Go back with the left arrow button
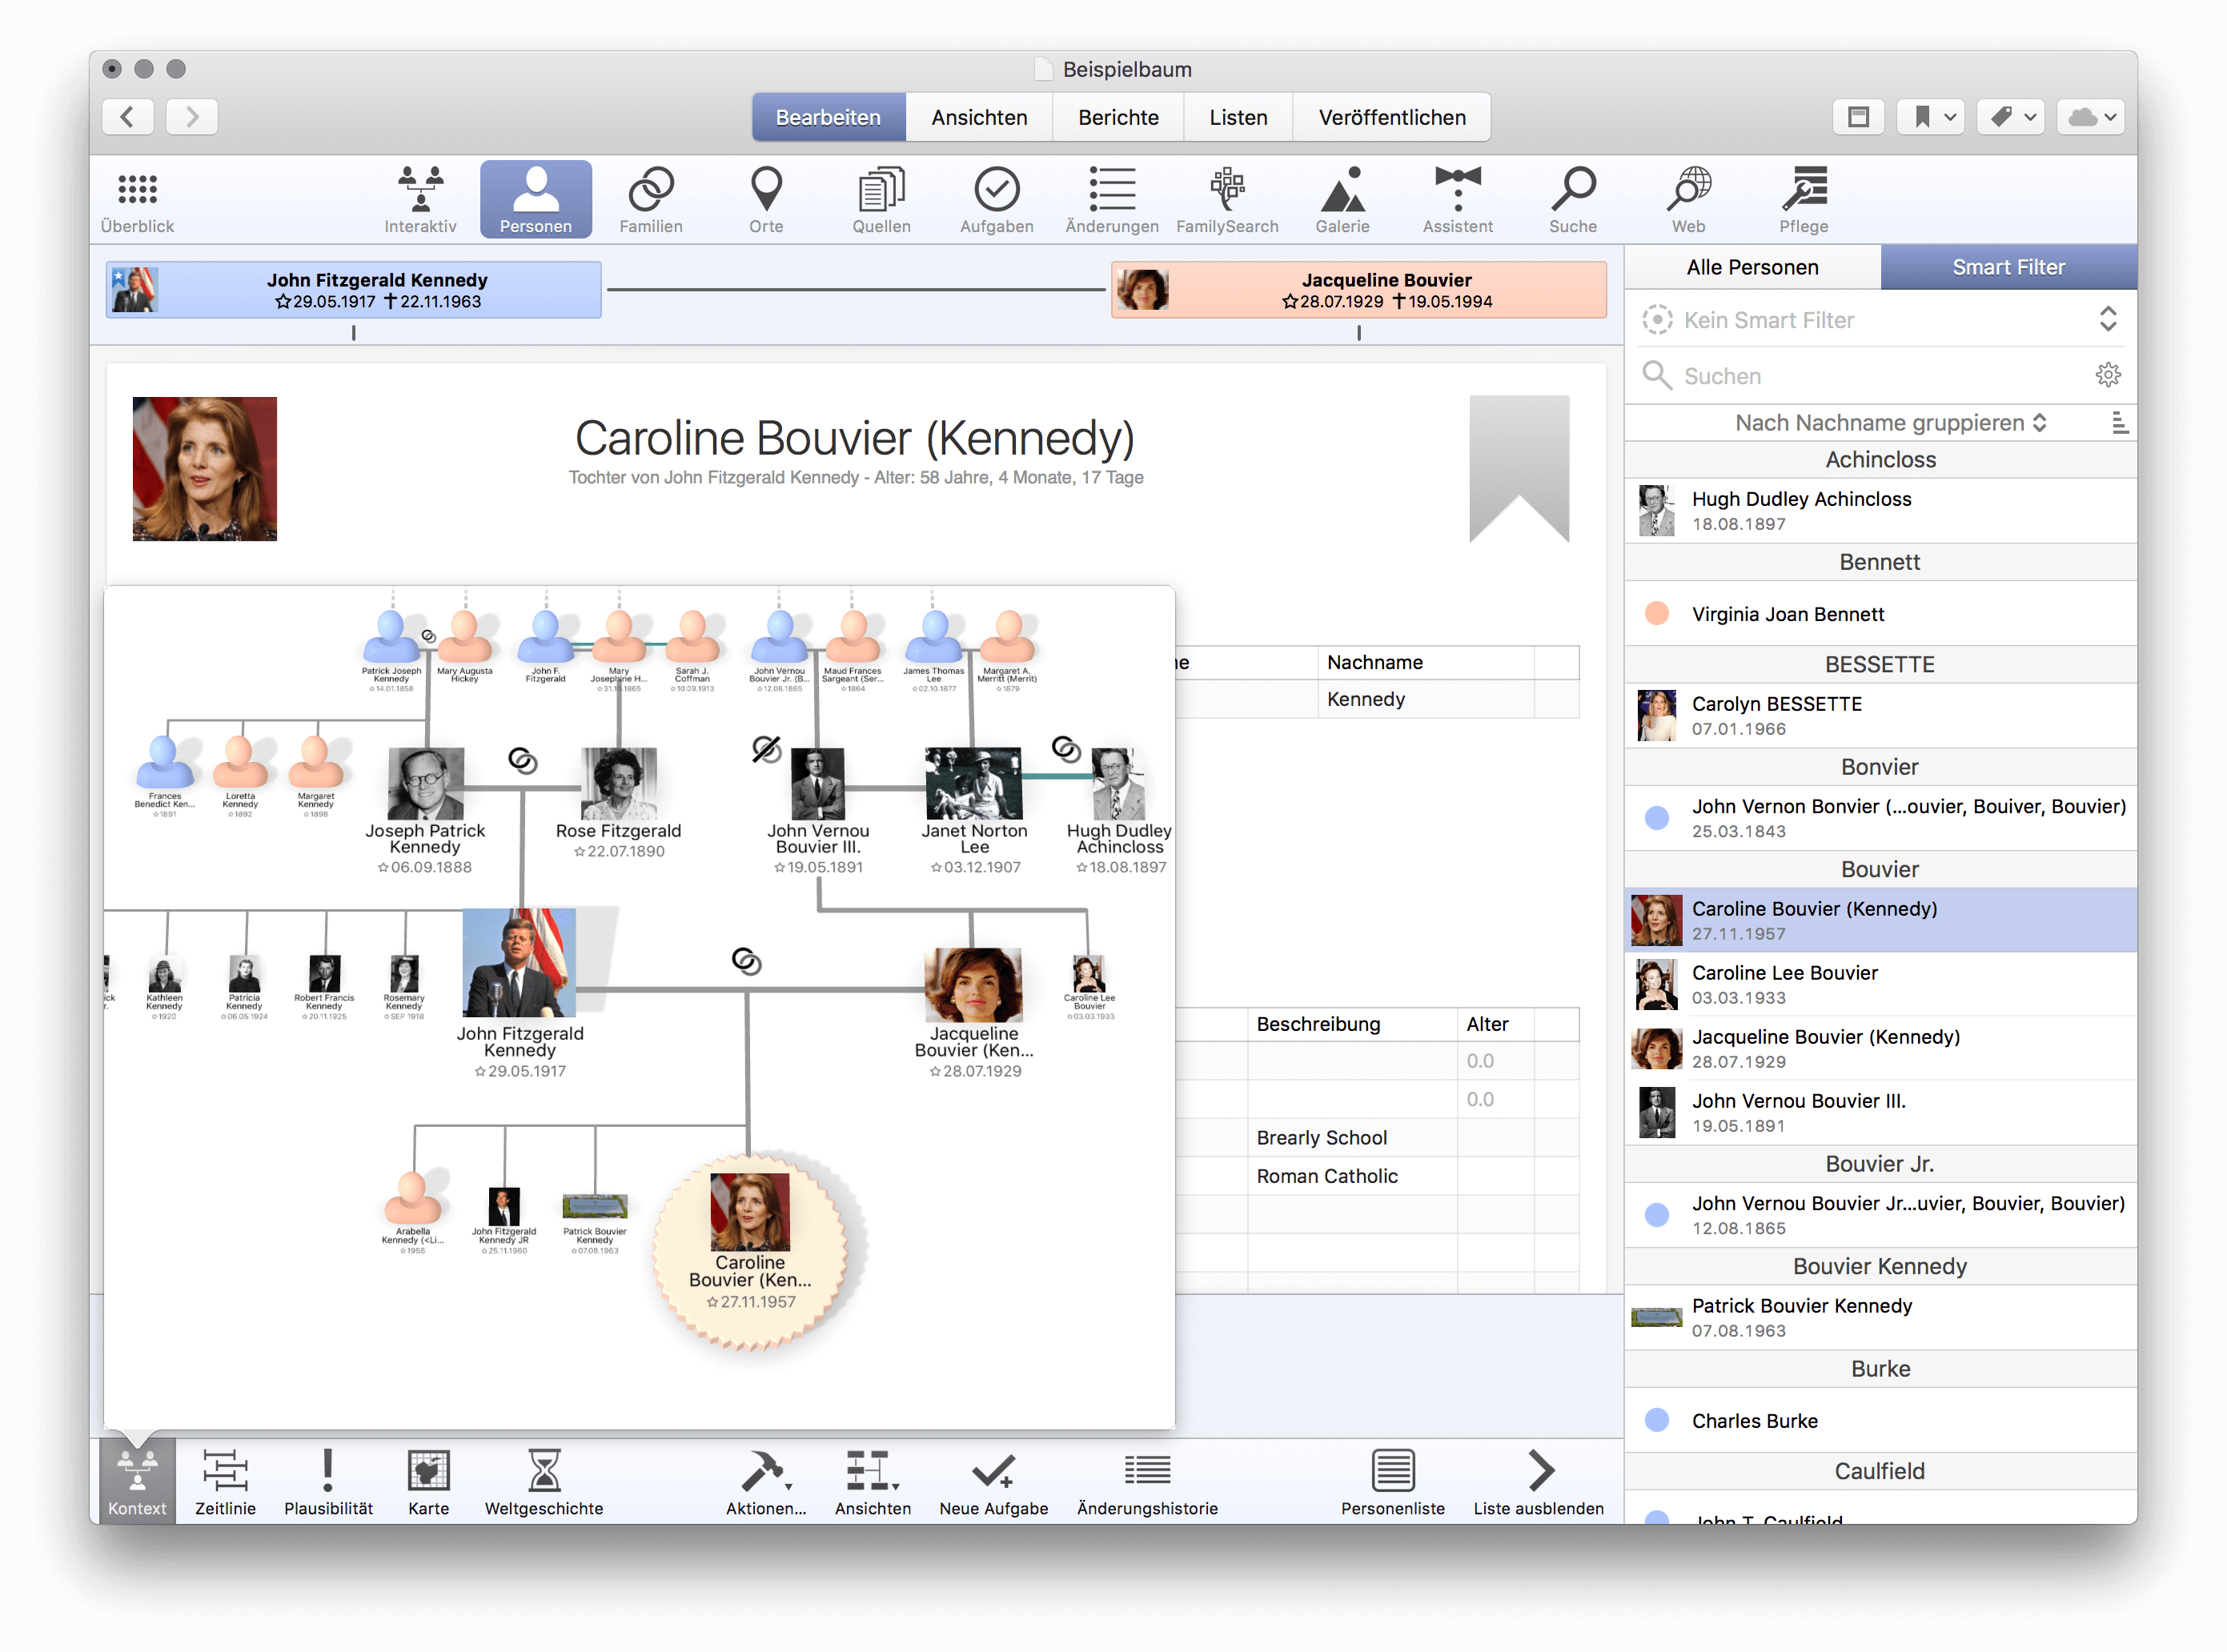This screenshot has width=2227, height=1652. (x=128, y=117)
